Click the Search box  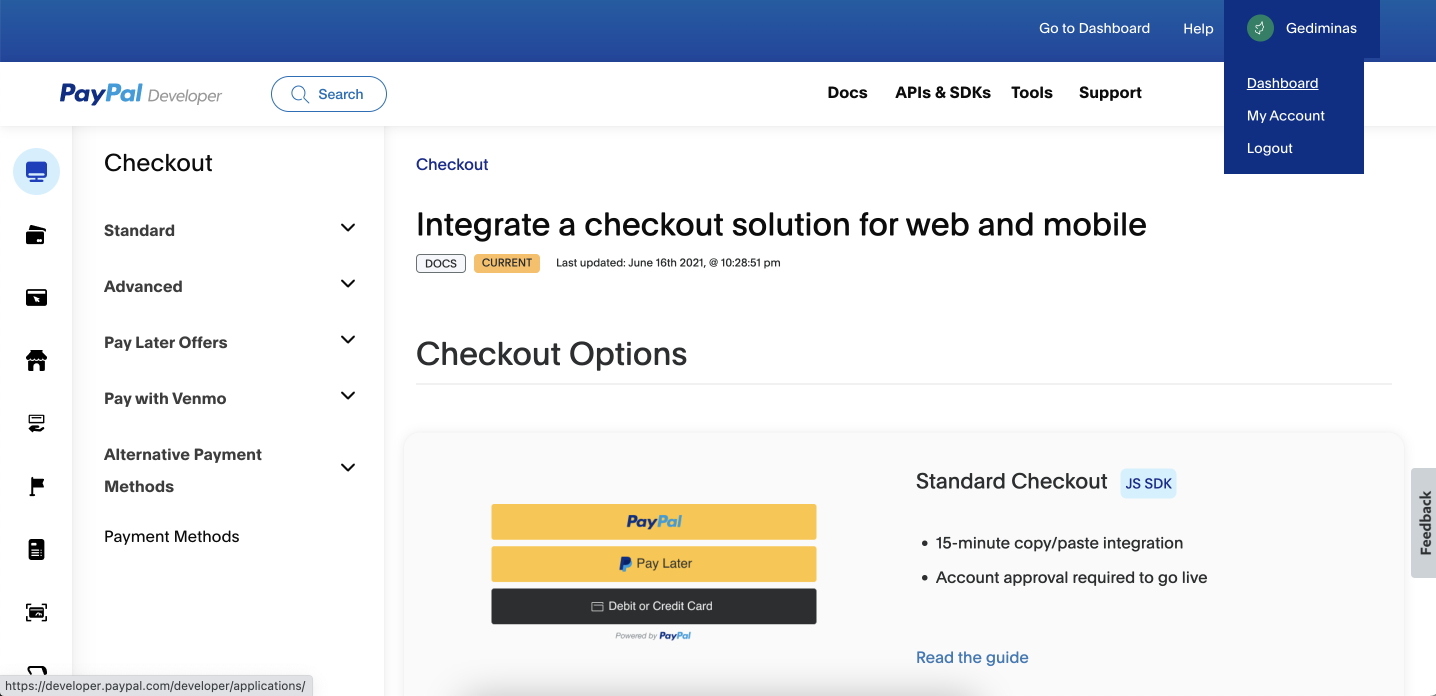(x=329, y=94)
